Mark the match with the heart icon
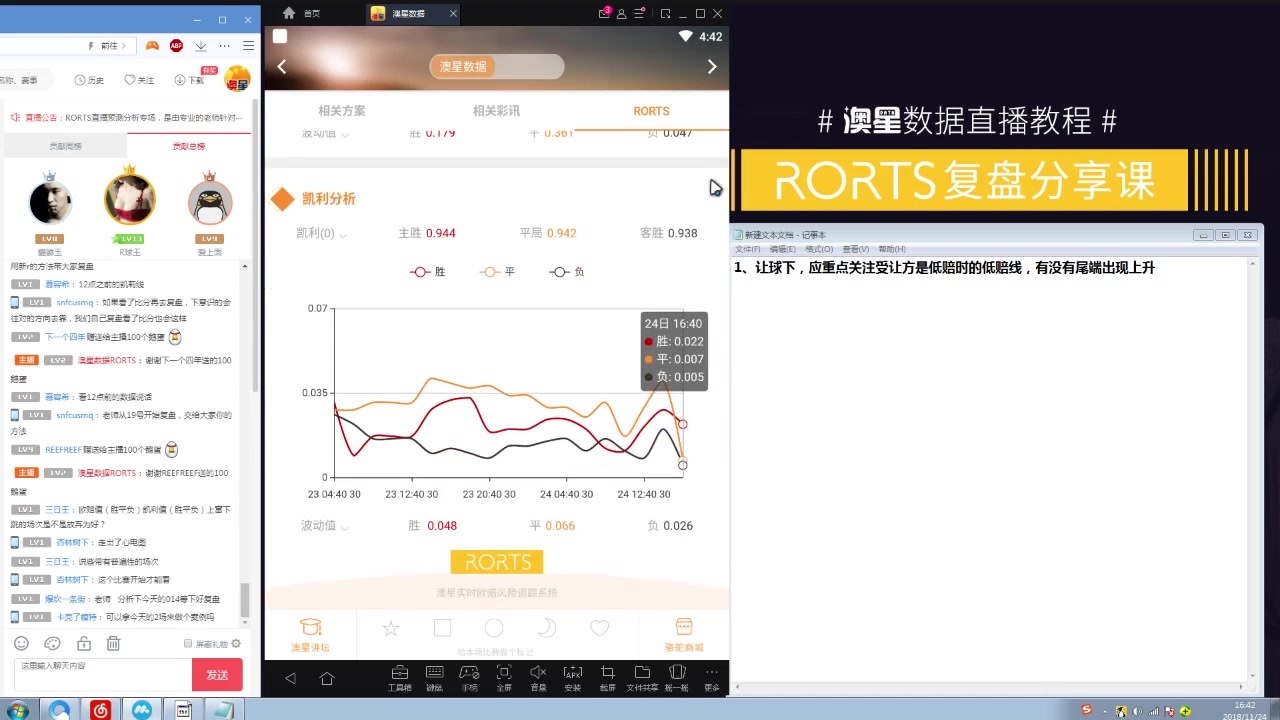The width and height of the screenshot is (1280, 720). tap(599, 628)
